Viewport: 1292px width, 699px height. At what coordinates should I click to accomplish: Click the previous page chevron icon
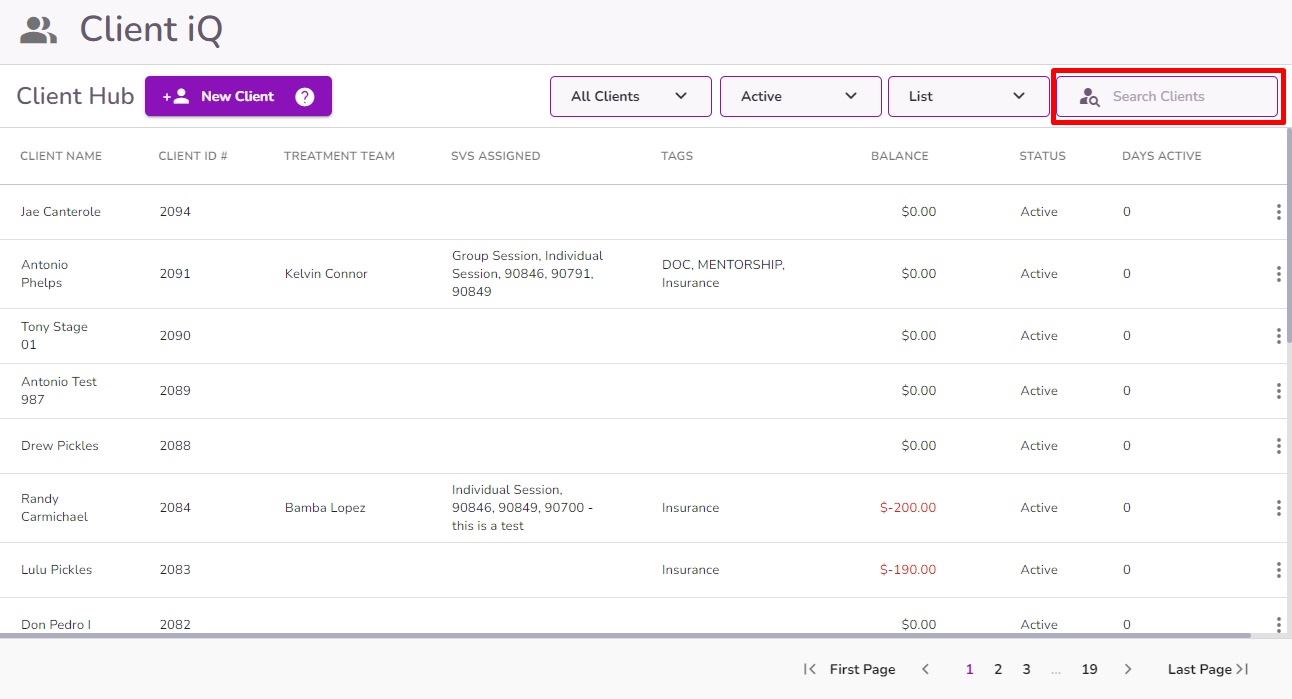tap(926, 668)
